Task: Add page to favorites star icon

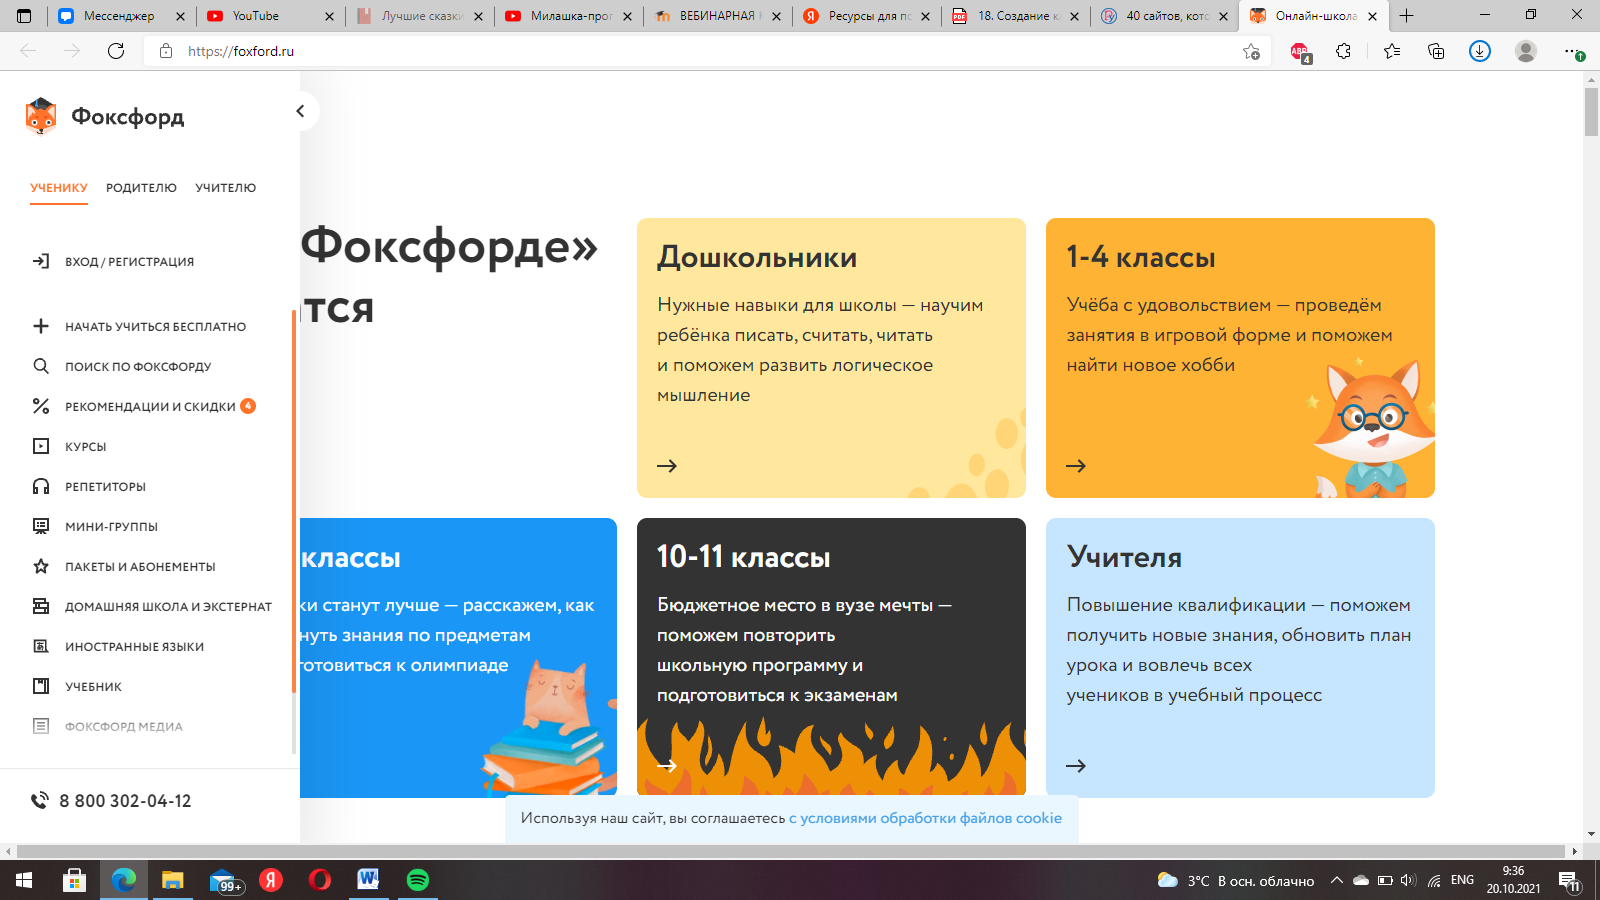Action: (1251, 51)
